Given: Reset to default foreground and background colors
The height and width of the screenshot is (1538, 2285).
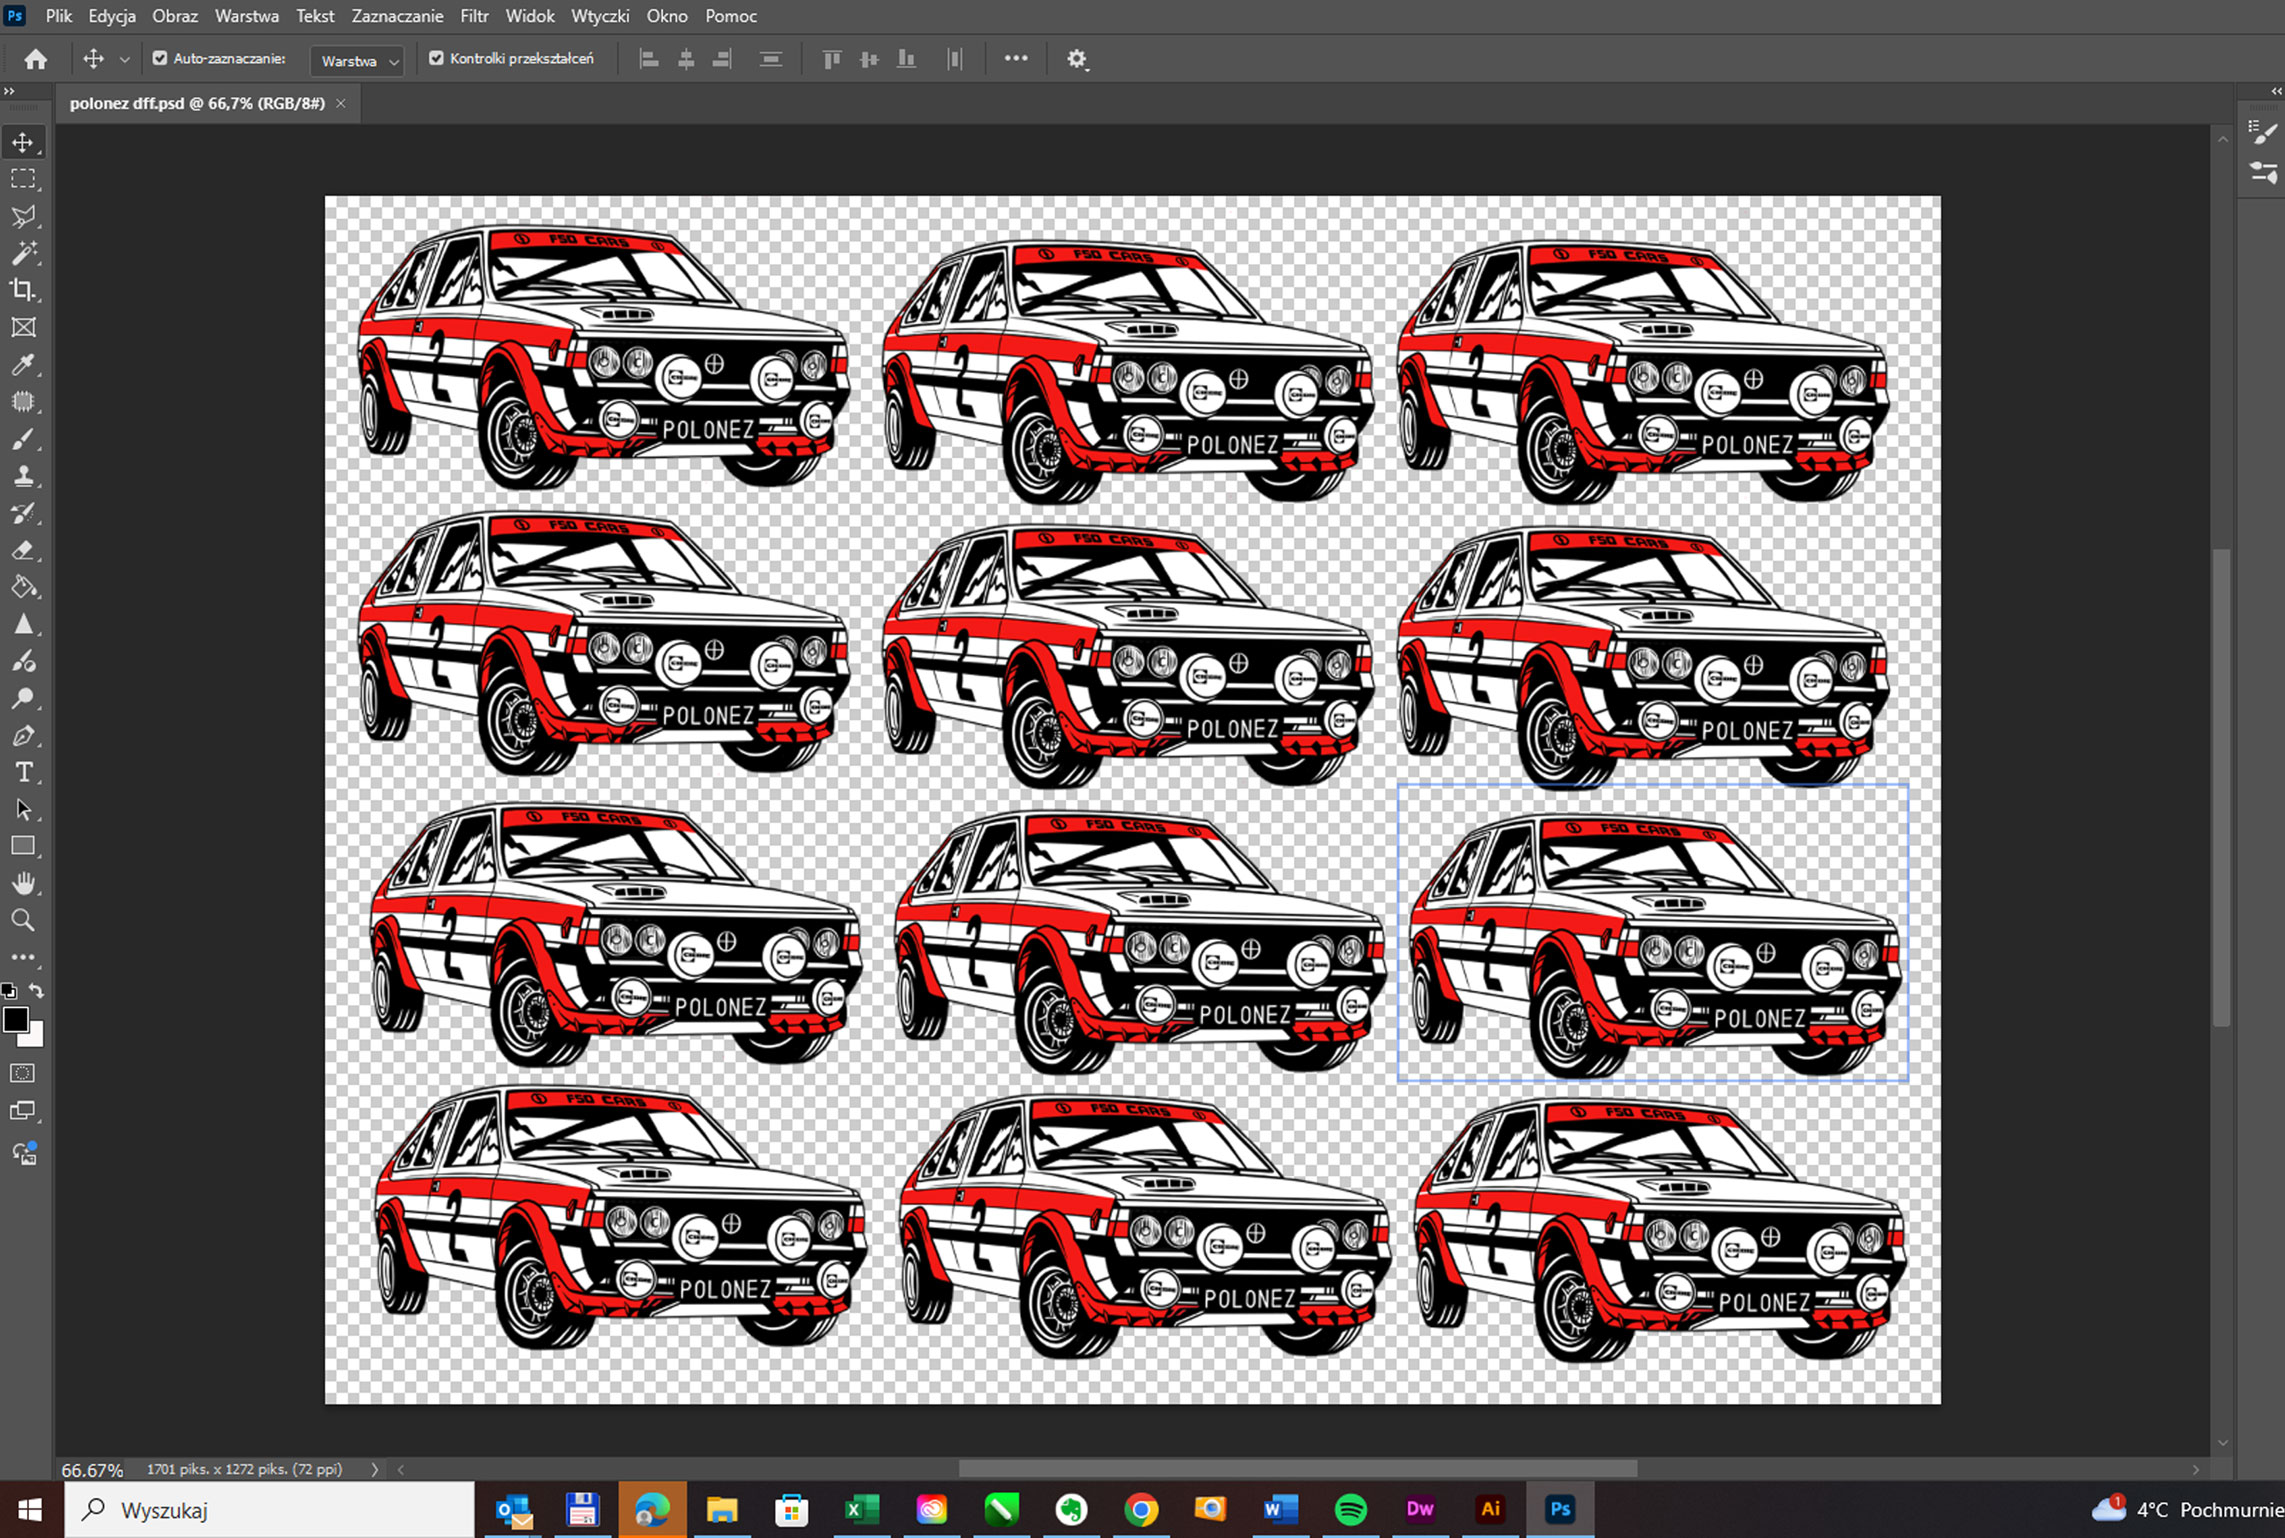Looking at the screenshot, I should pos(9,991).
